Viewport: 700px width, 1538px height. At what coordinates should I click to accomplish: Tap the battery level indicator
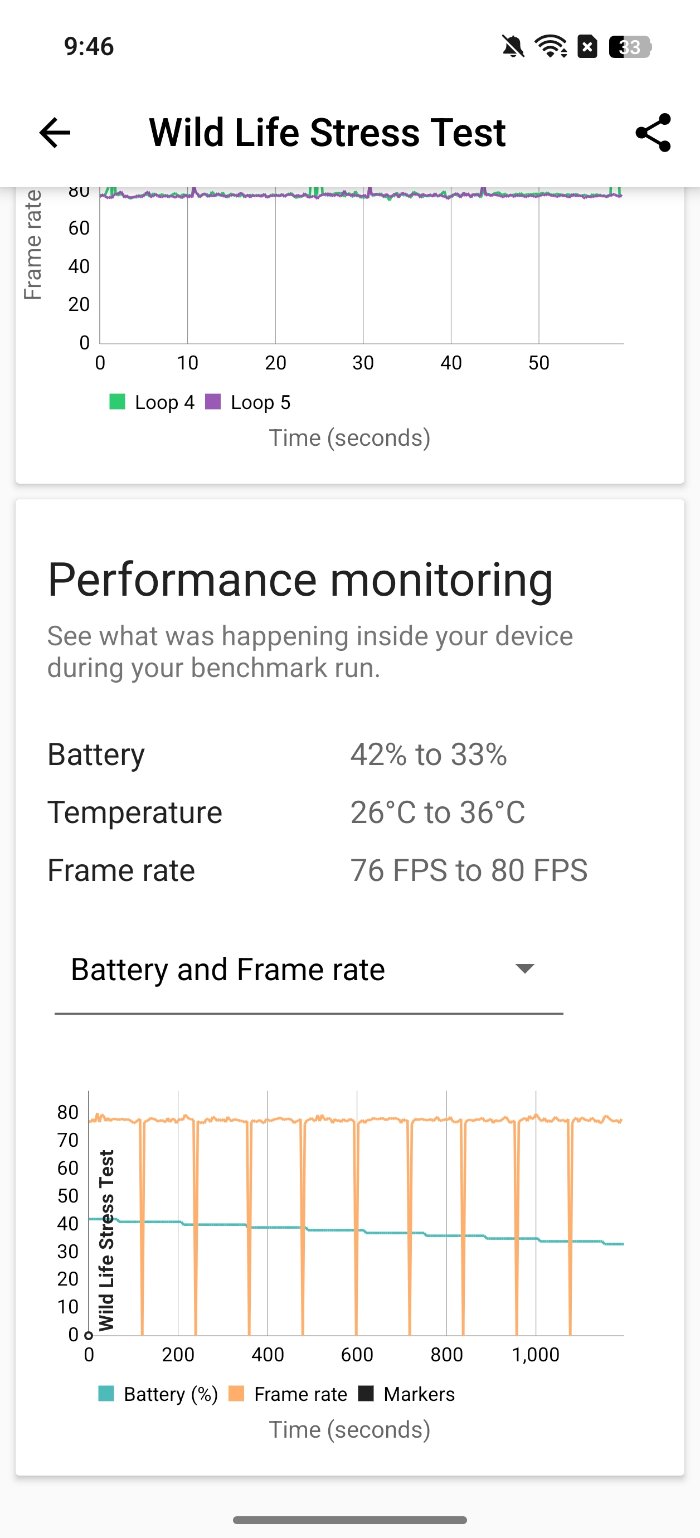click(632, 46)
